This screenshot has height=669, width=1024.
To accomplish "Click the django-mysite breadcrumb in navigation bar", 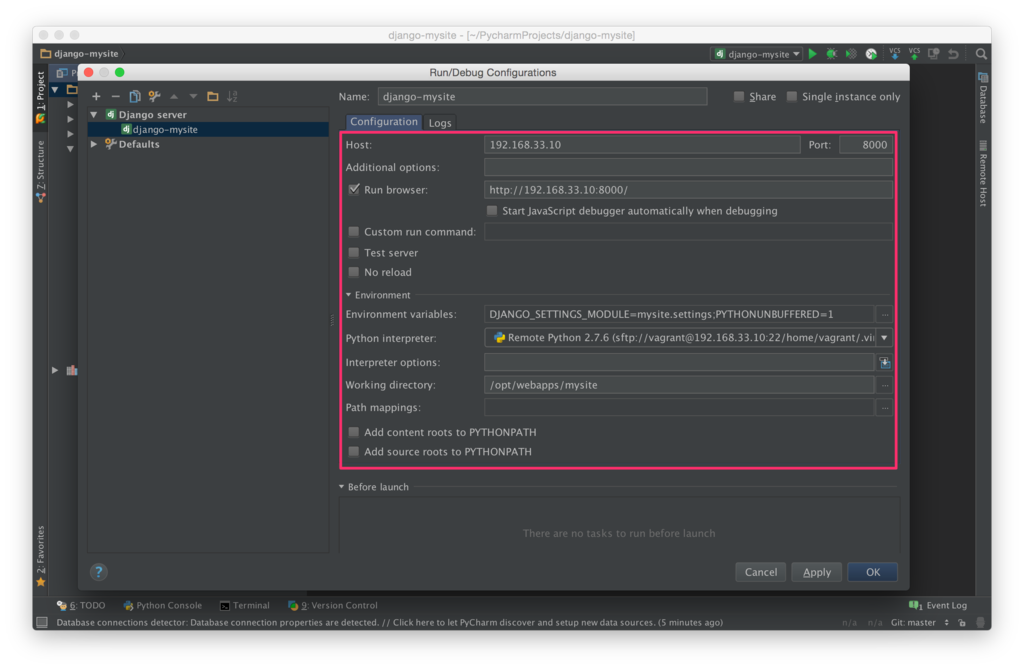I will [x=80, y=54].
